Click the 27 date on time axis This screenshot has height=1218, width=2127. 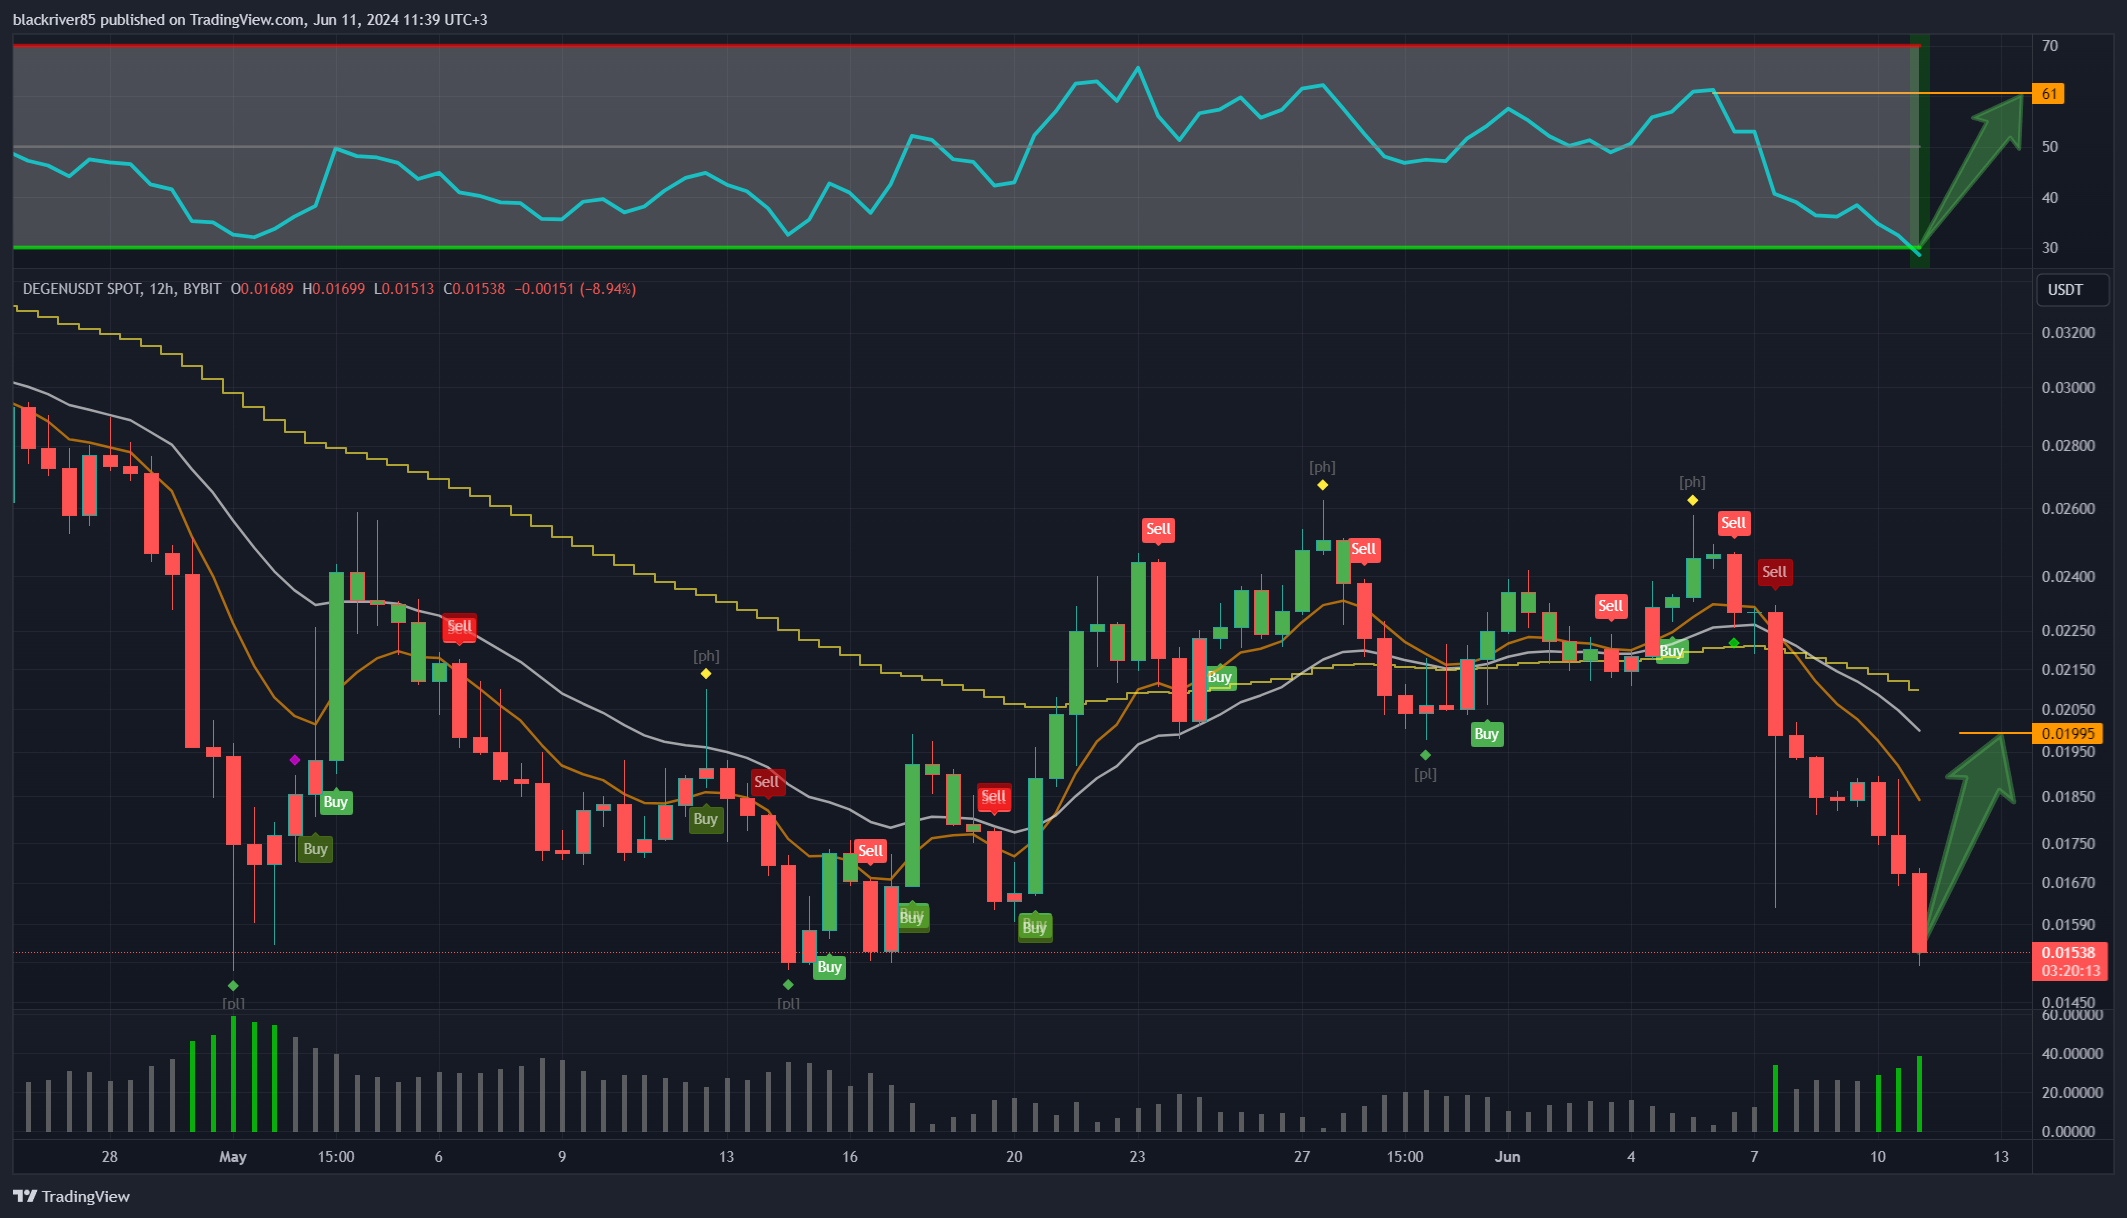click(1302, 1157)
